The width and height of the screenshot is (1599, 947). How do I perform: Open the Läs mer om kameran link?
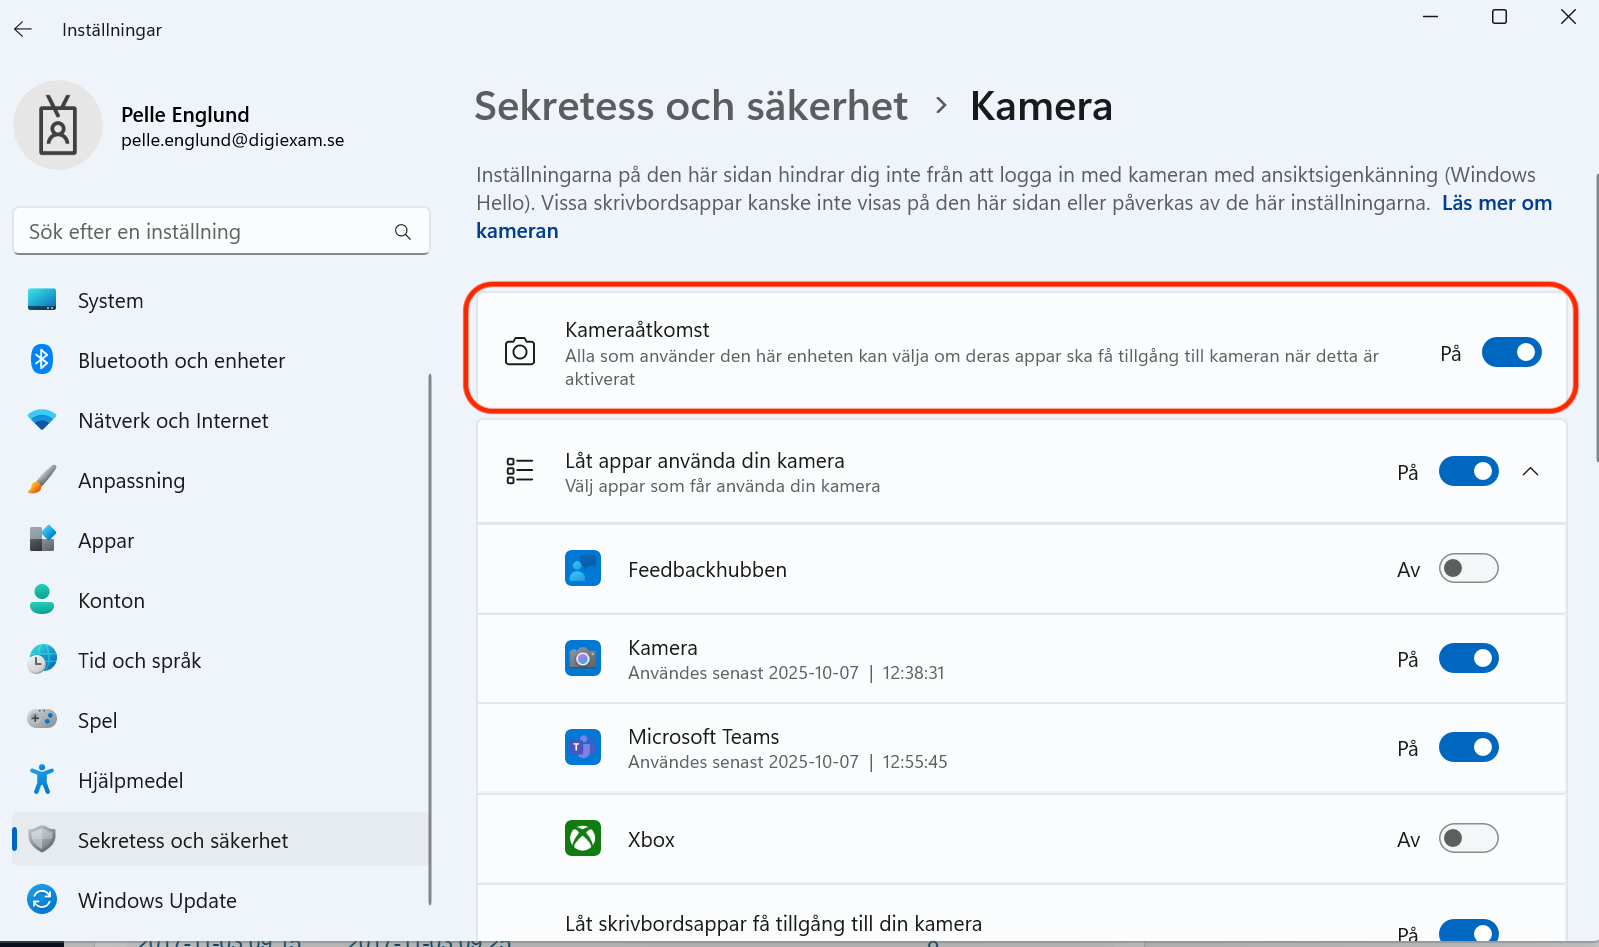tap(1497, 203)
